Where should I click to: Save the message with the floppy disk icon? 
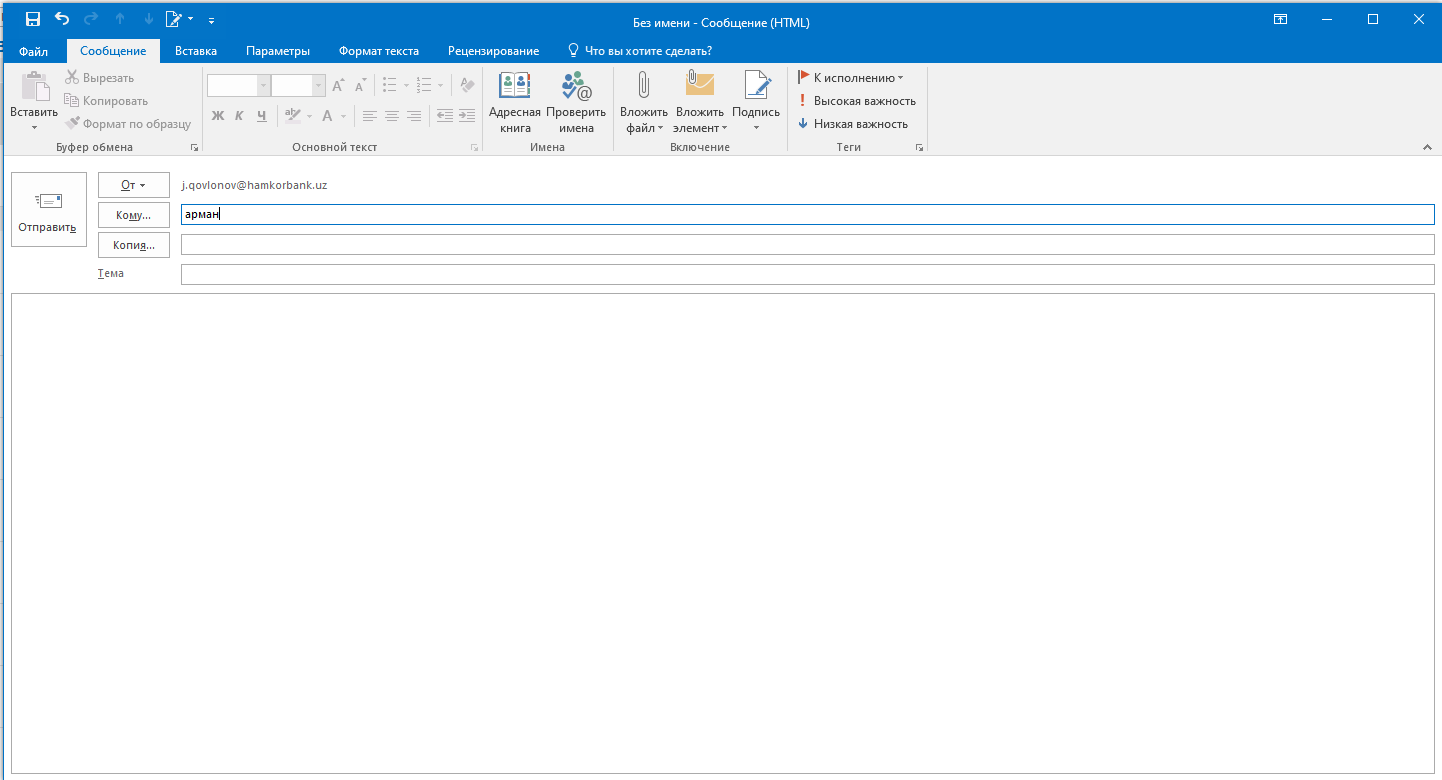(x=33, y=19)
